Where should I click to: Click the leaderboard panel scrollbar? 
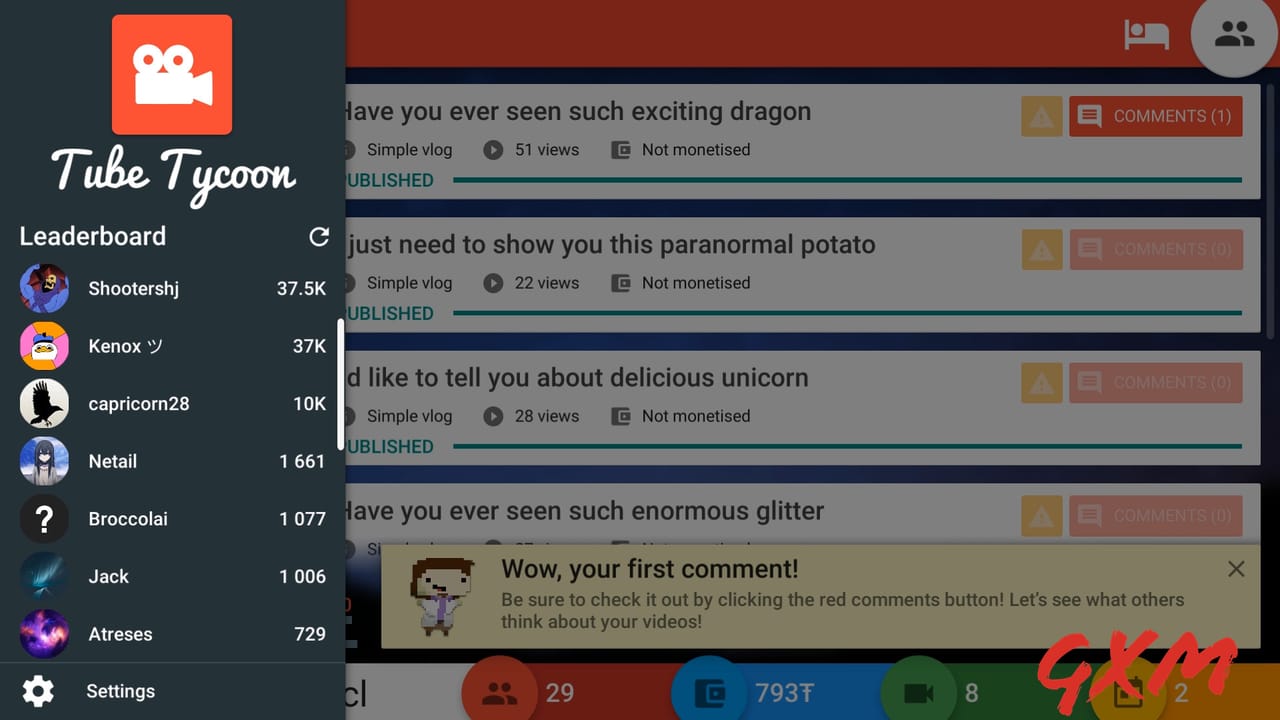[x=340, y=384]
